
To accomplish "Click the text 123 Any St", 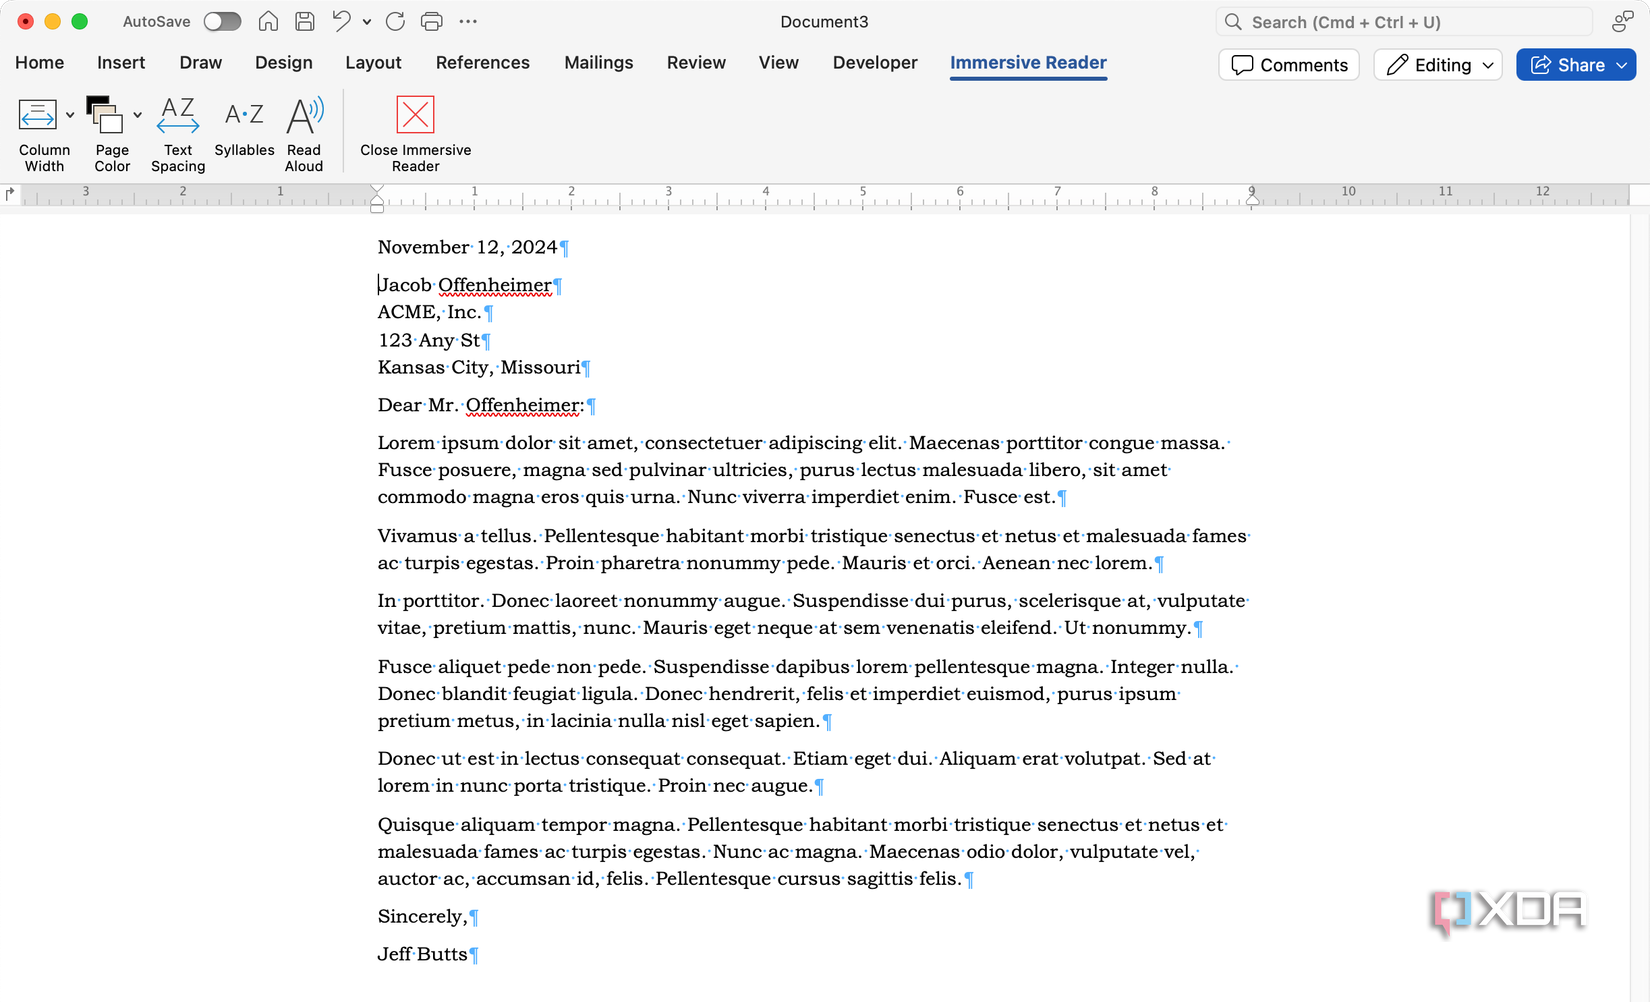I will [429, 340].
